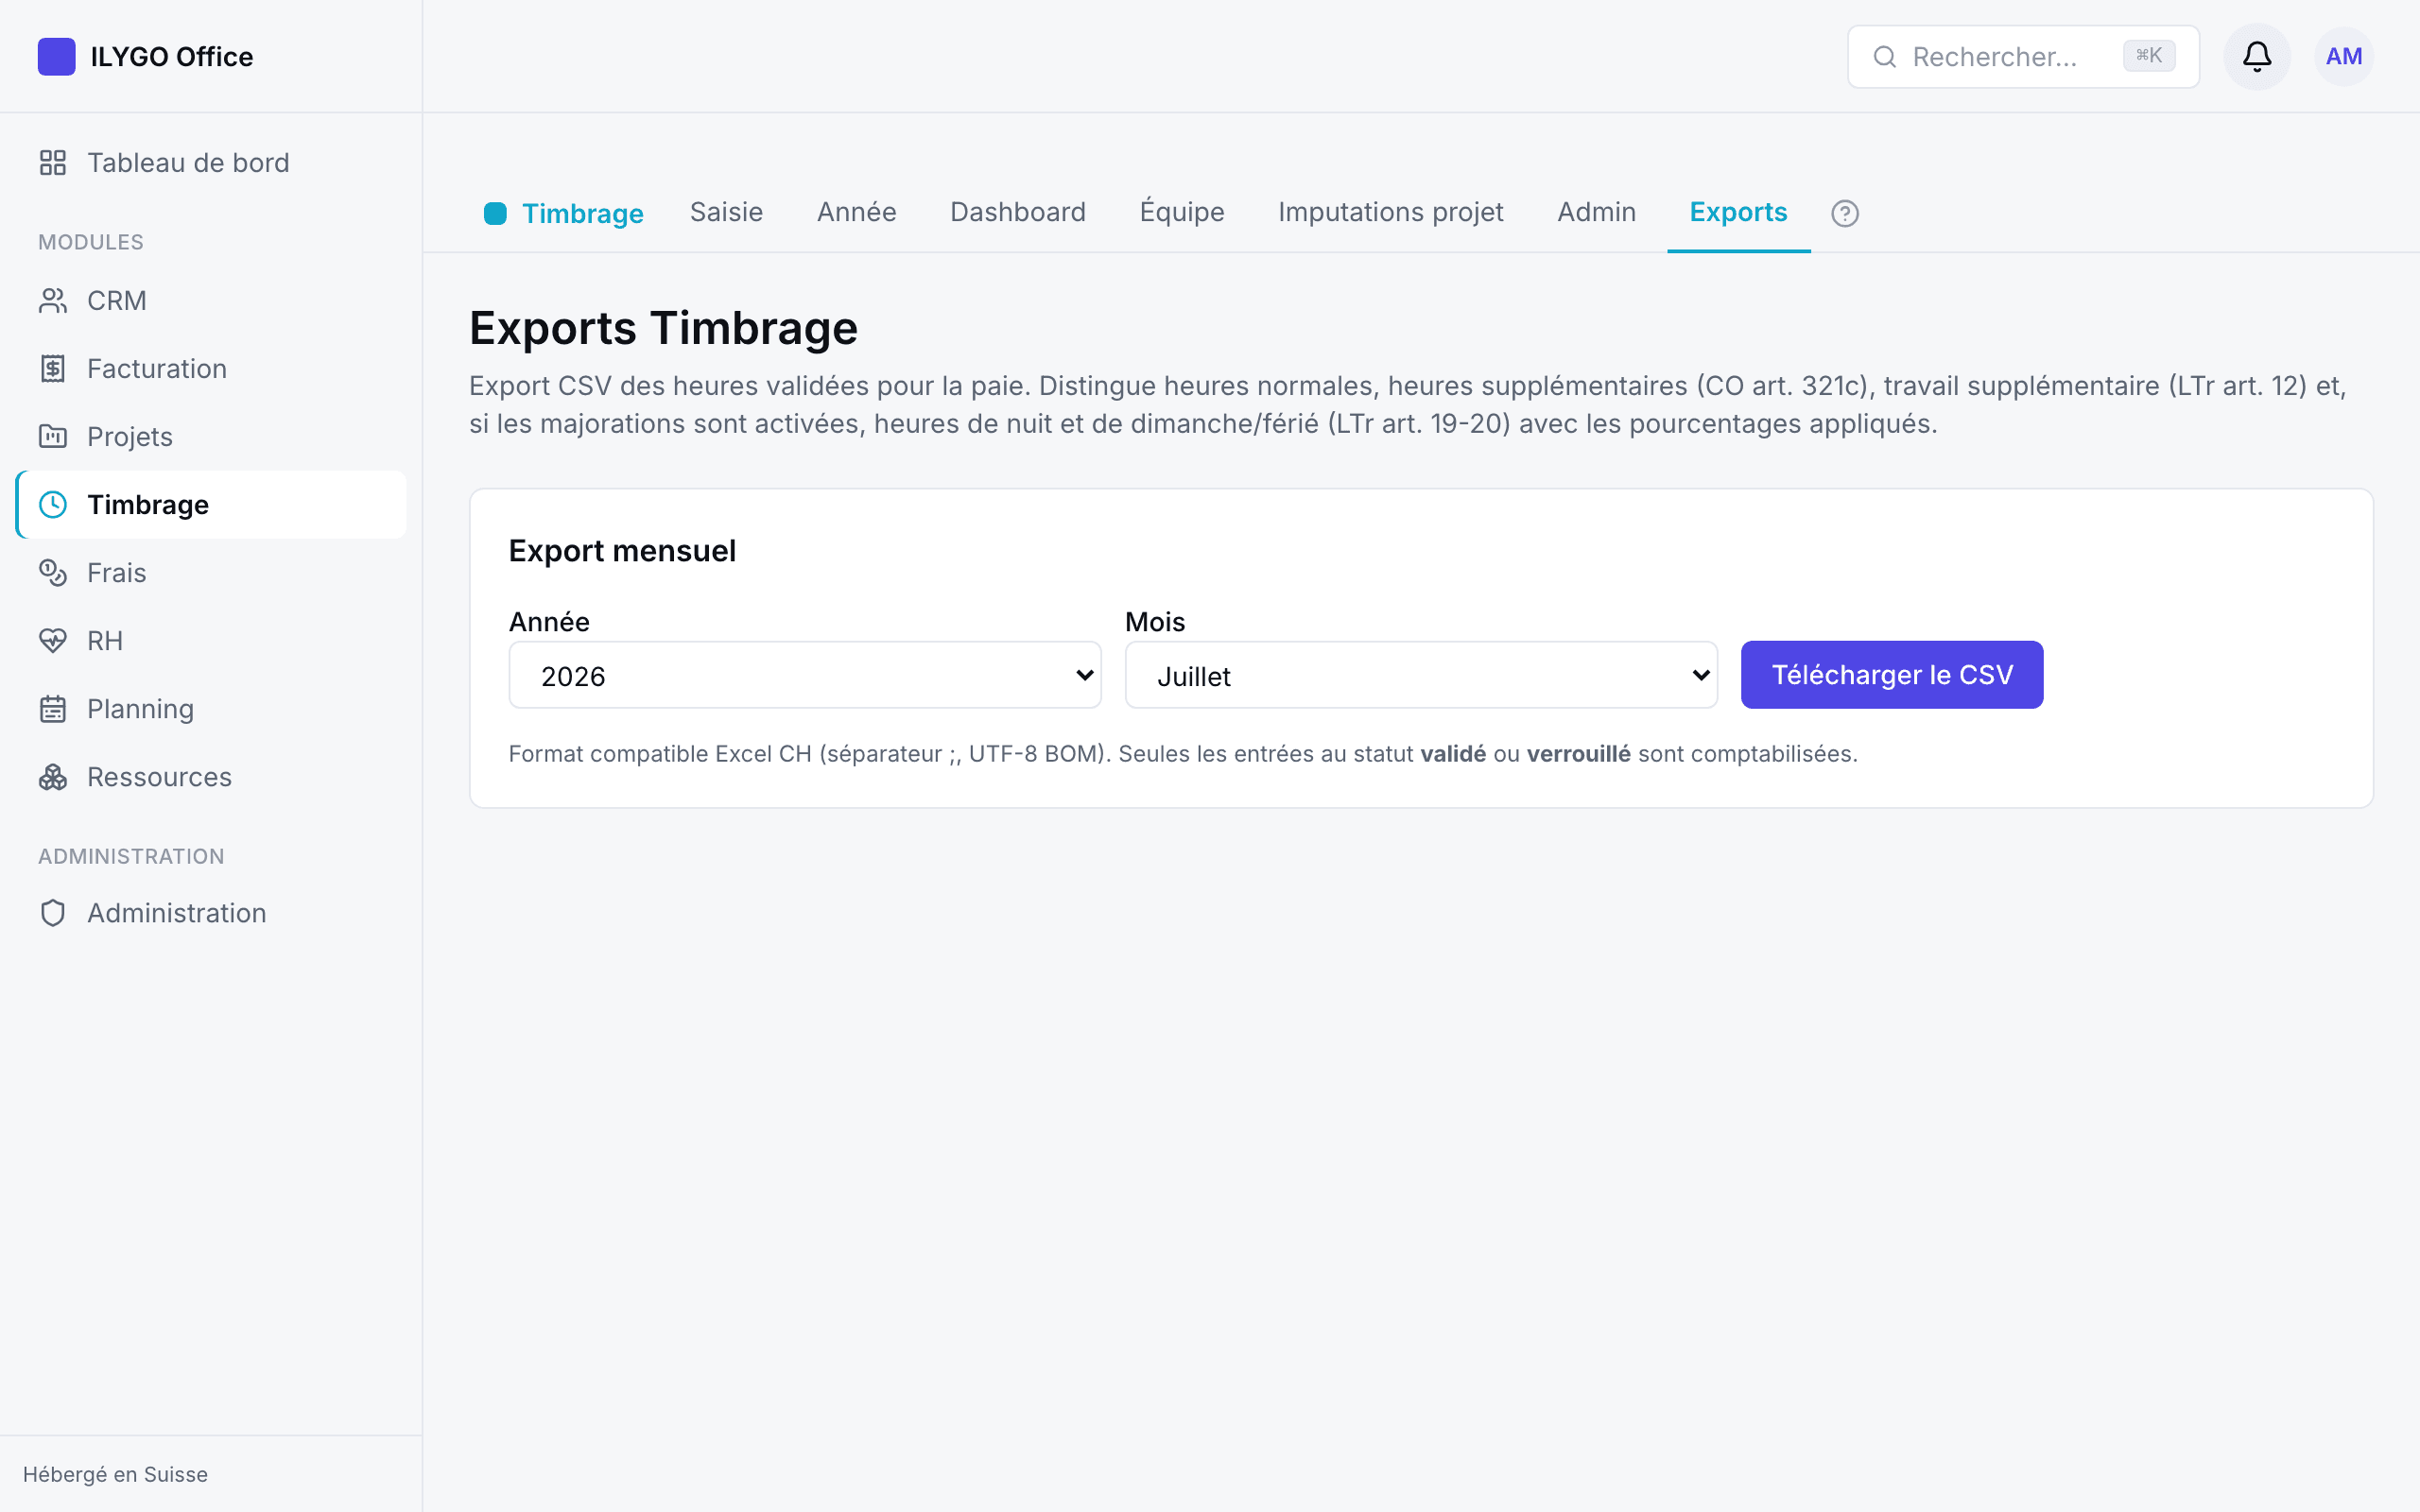Click the Hébergé en Suisse footer text
Image resolution: width=2420 pixels, height=1512 pixels.
(115, 1473)
